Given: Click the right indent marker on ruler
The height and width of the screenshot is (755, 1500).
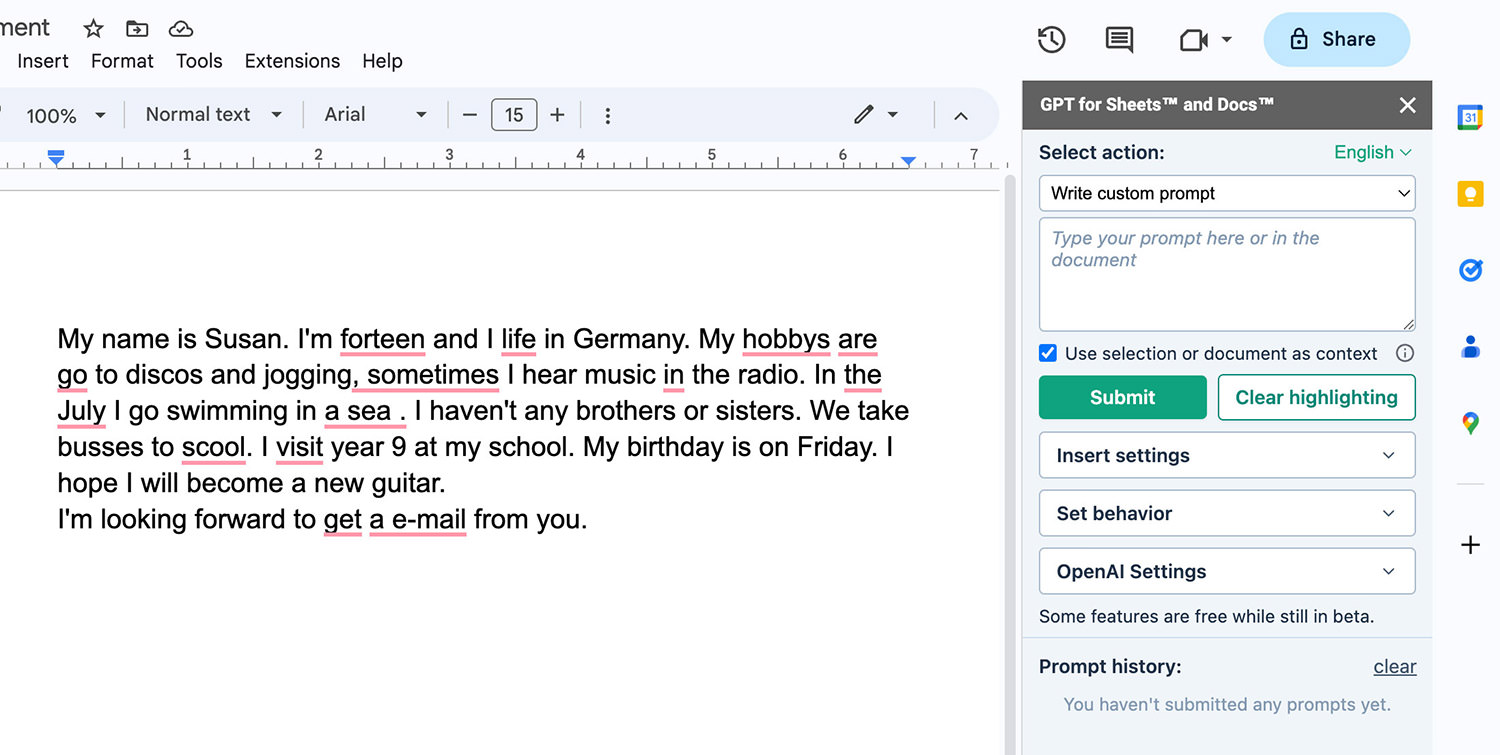Looking at the screenshot, I should [908, 161].
